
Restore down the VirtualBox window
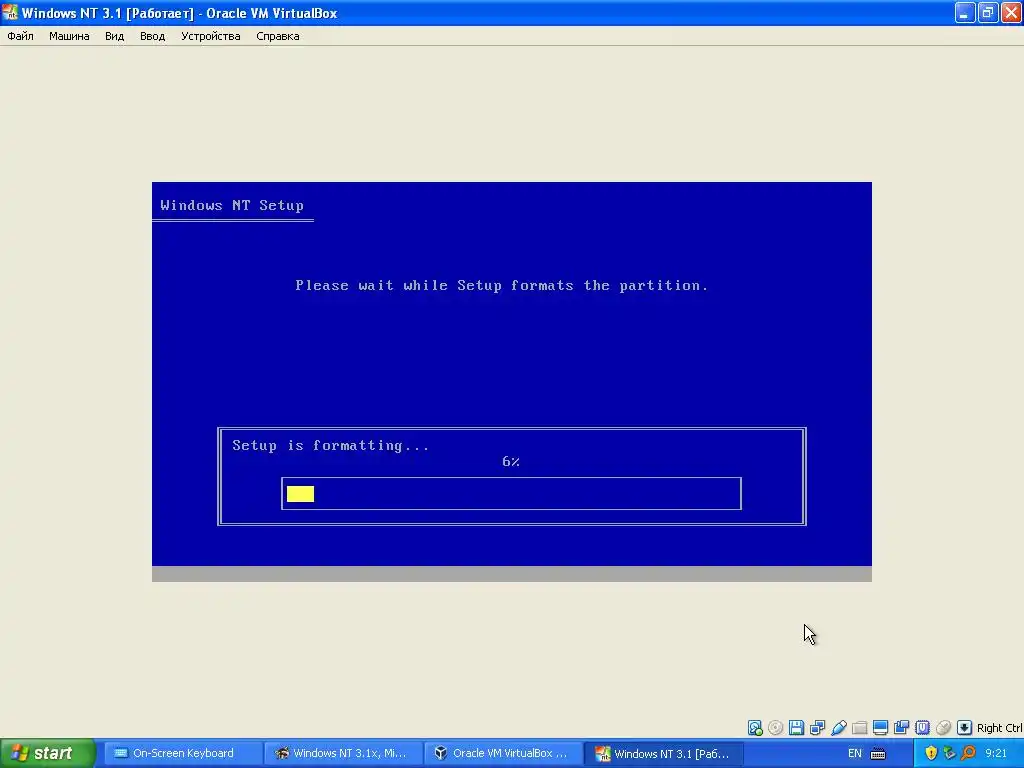(988, 12)
